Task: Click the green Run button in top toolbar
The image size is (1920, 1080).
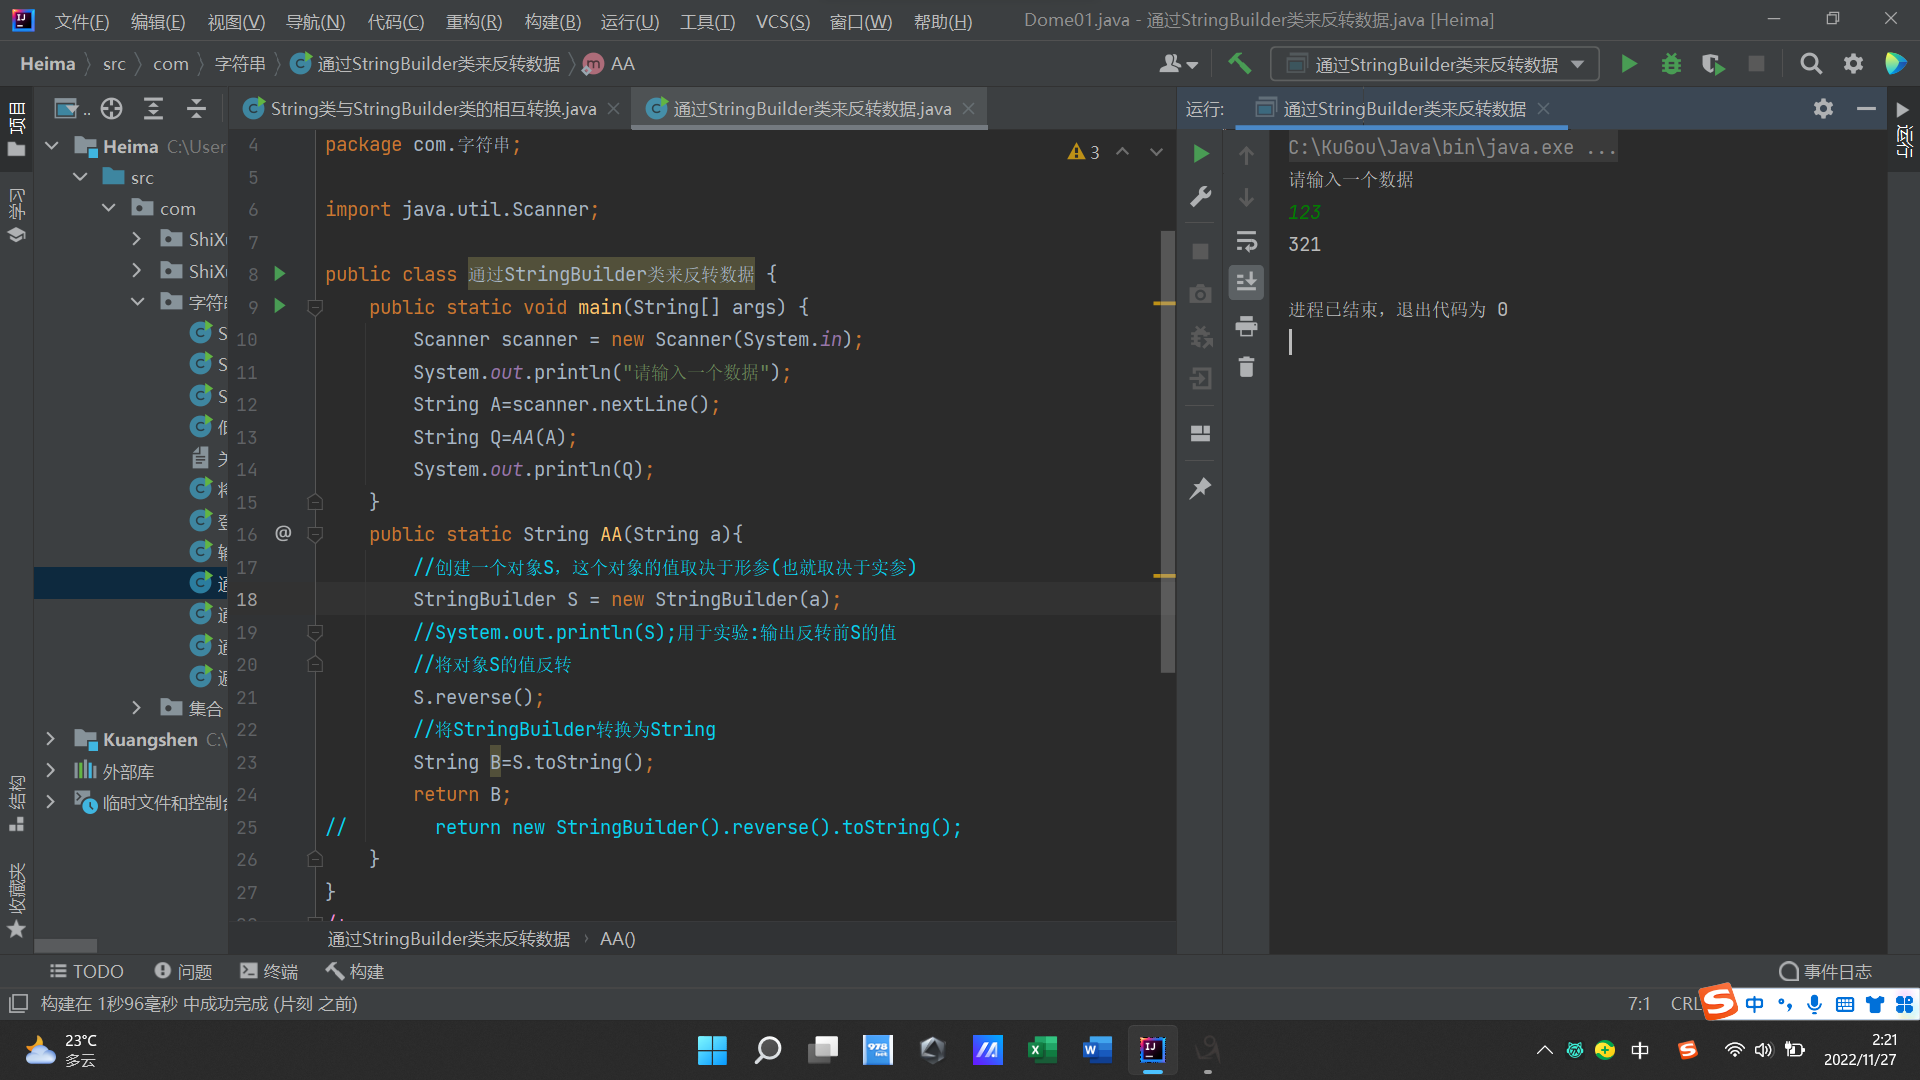Action: (1628, 64)
